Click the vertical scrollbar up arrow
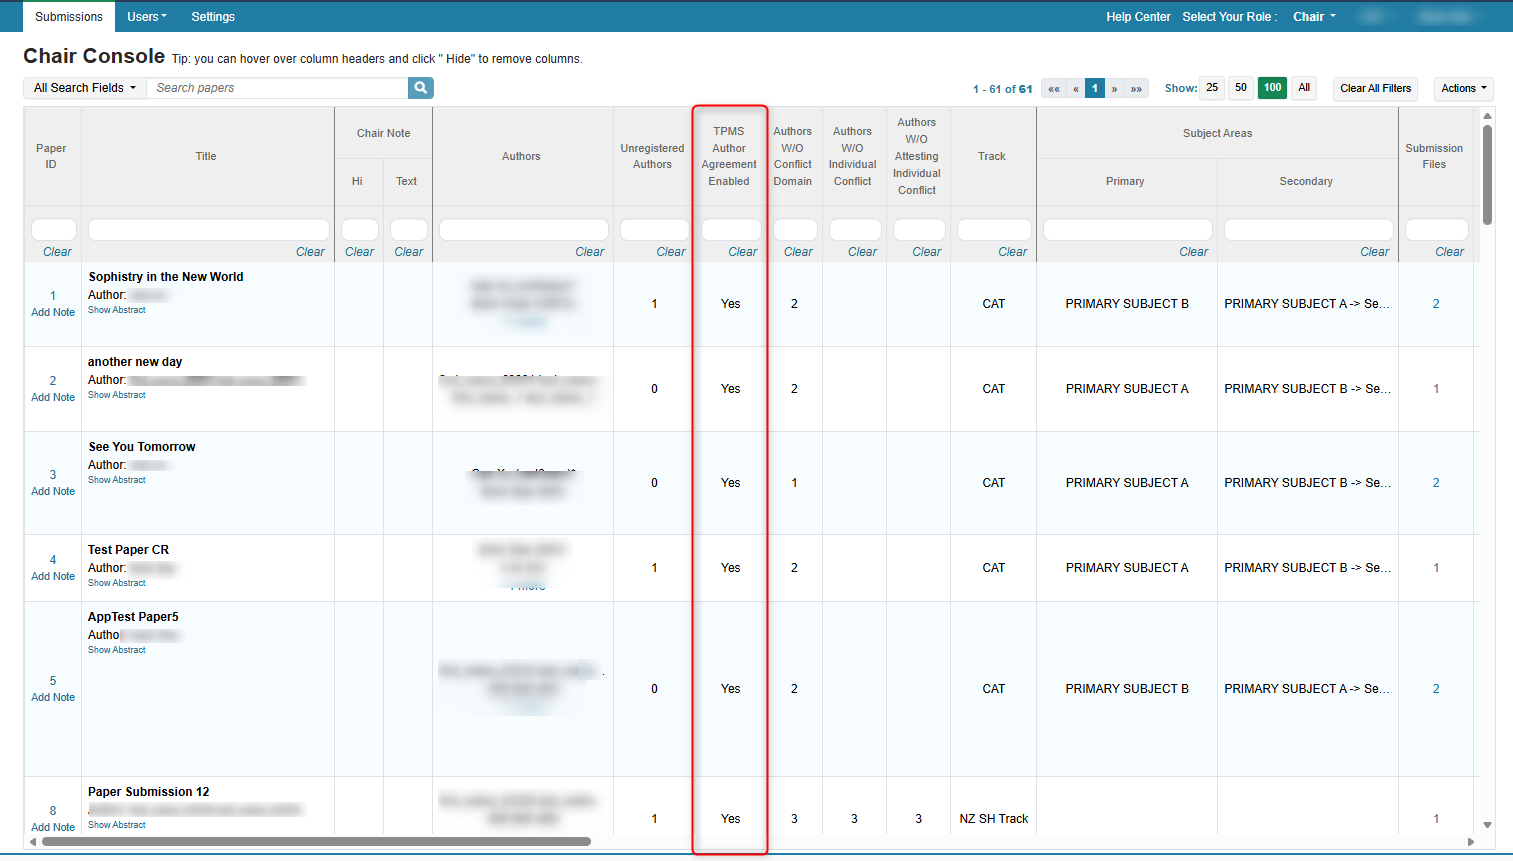The width and height of the screenshot is (1513, 861). [x=1487, y=116]
